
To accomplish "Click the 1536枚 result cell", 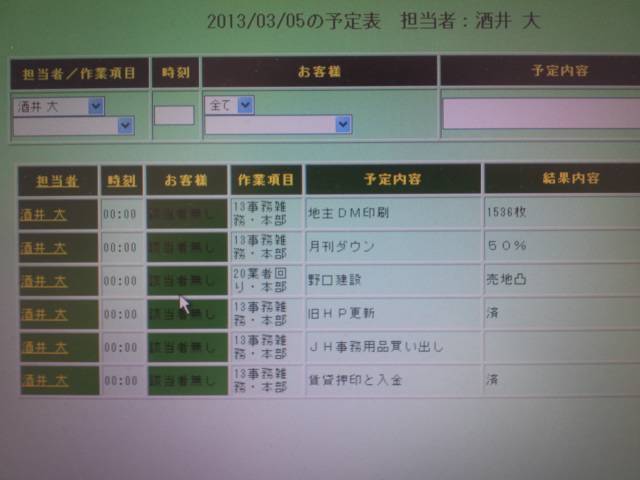I will [x=562, y=212].
